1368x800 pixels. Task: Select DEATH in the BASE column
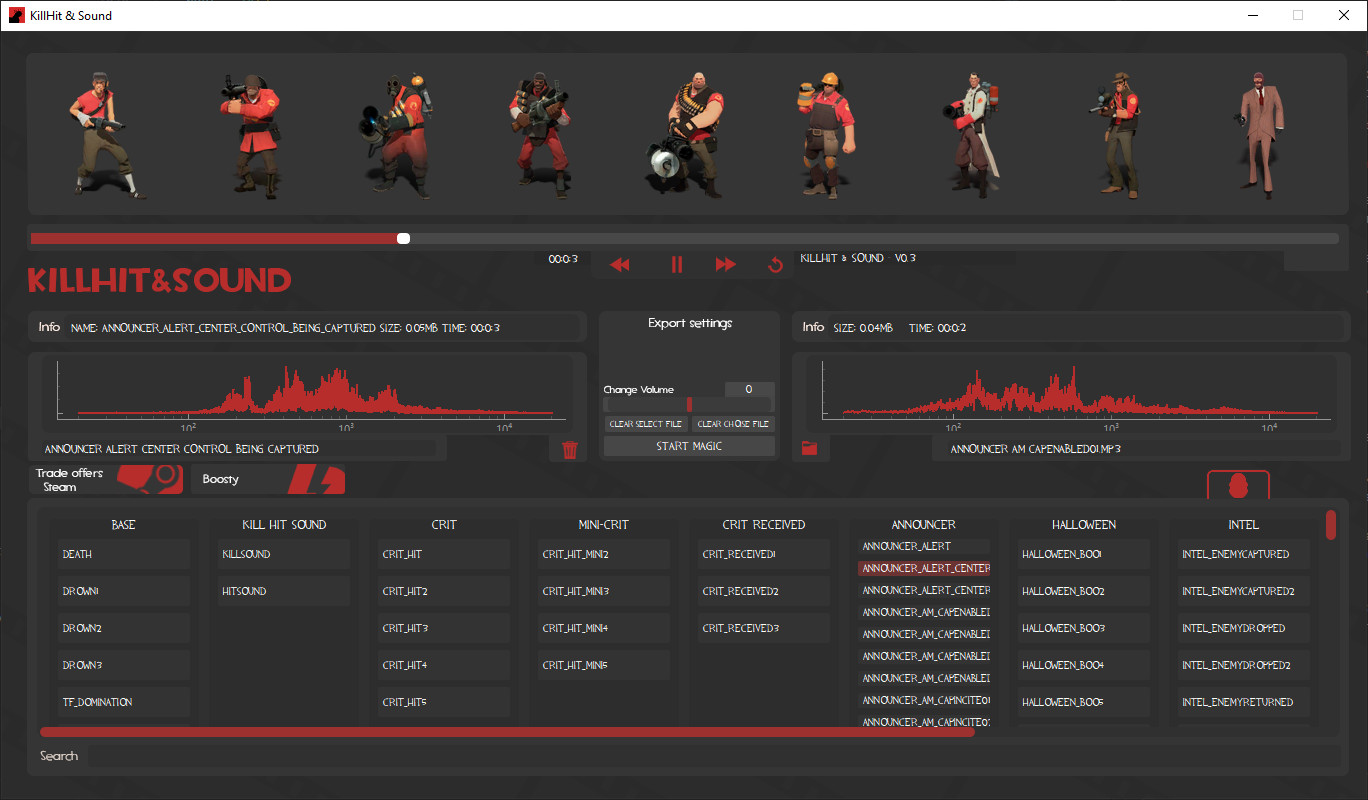point(123,553)
